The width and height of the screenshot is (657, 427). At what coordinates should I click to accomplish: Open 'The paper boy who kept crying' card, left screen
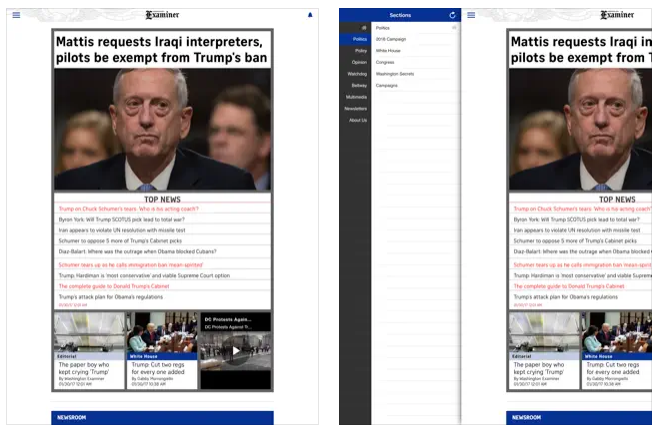point(89,351)
